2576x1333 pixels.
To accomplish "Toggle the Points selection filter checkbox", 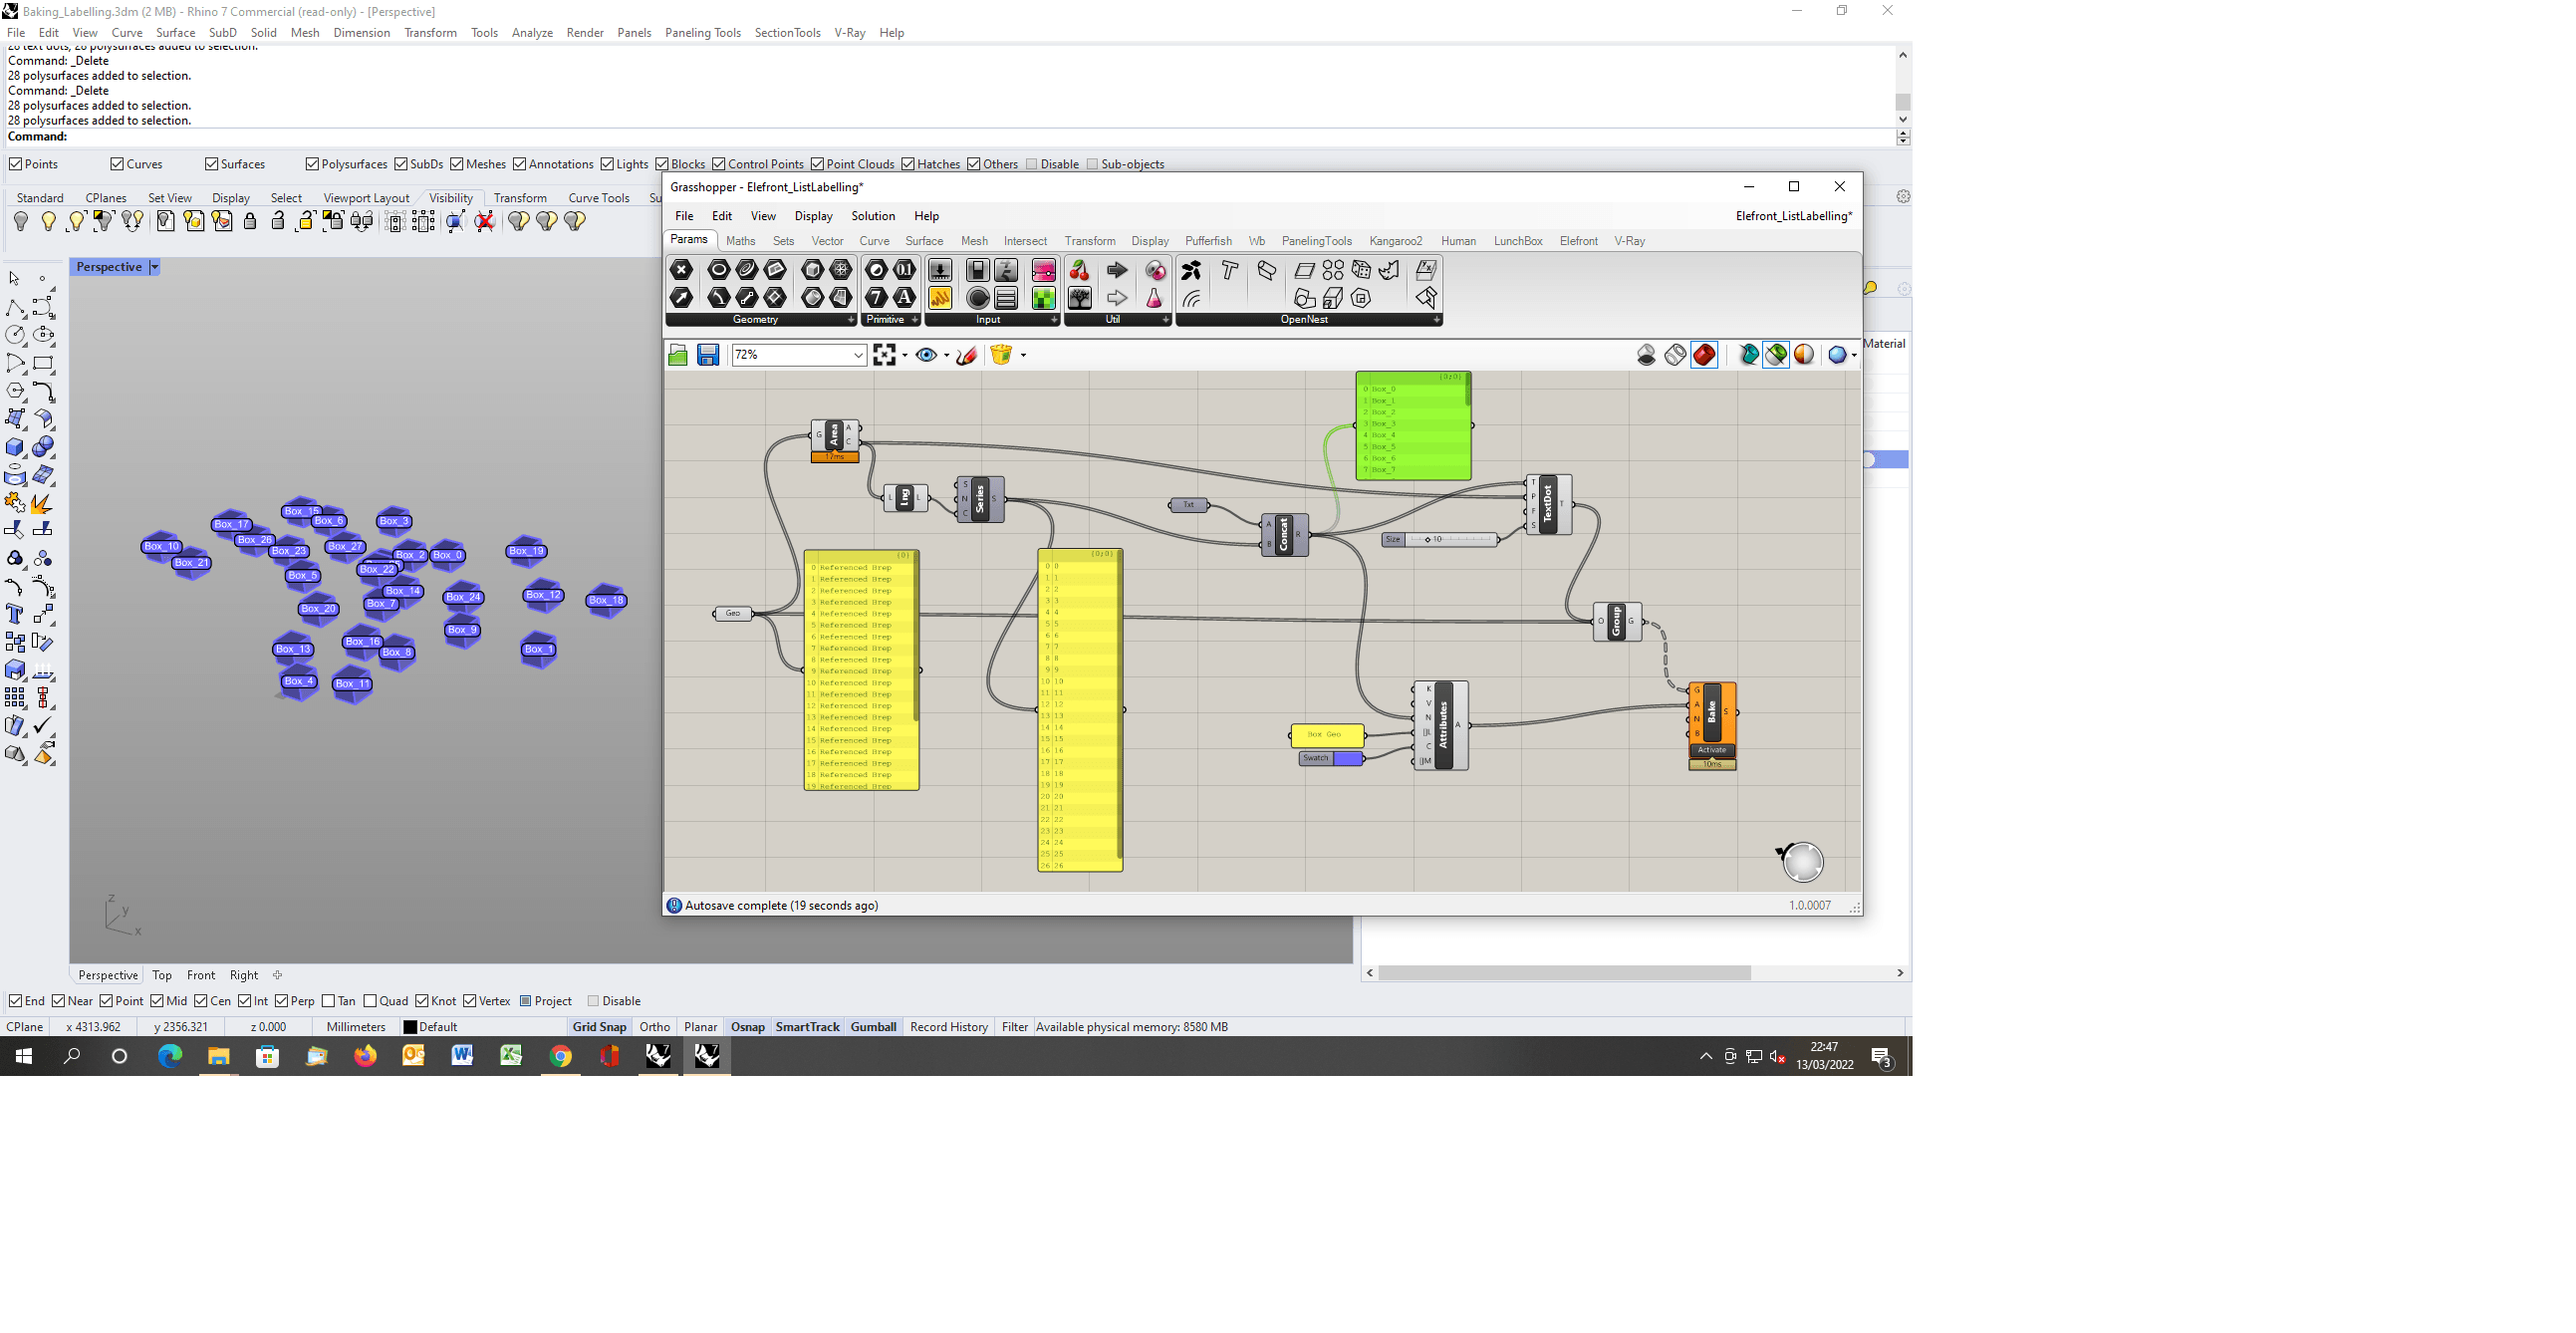I will [15, 164].
